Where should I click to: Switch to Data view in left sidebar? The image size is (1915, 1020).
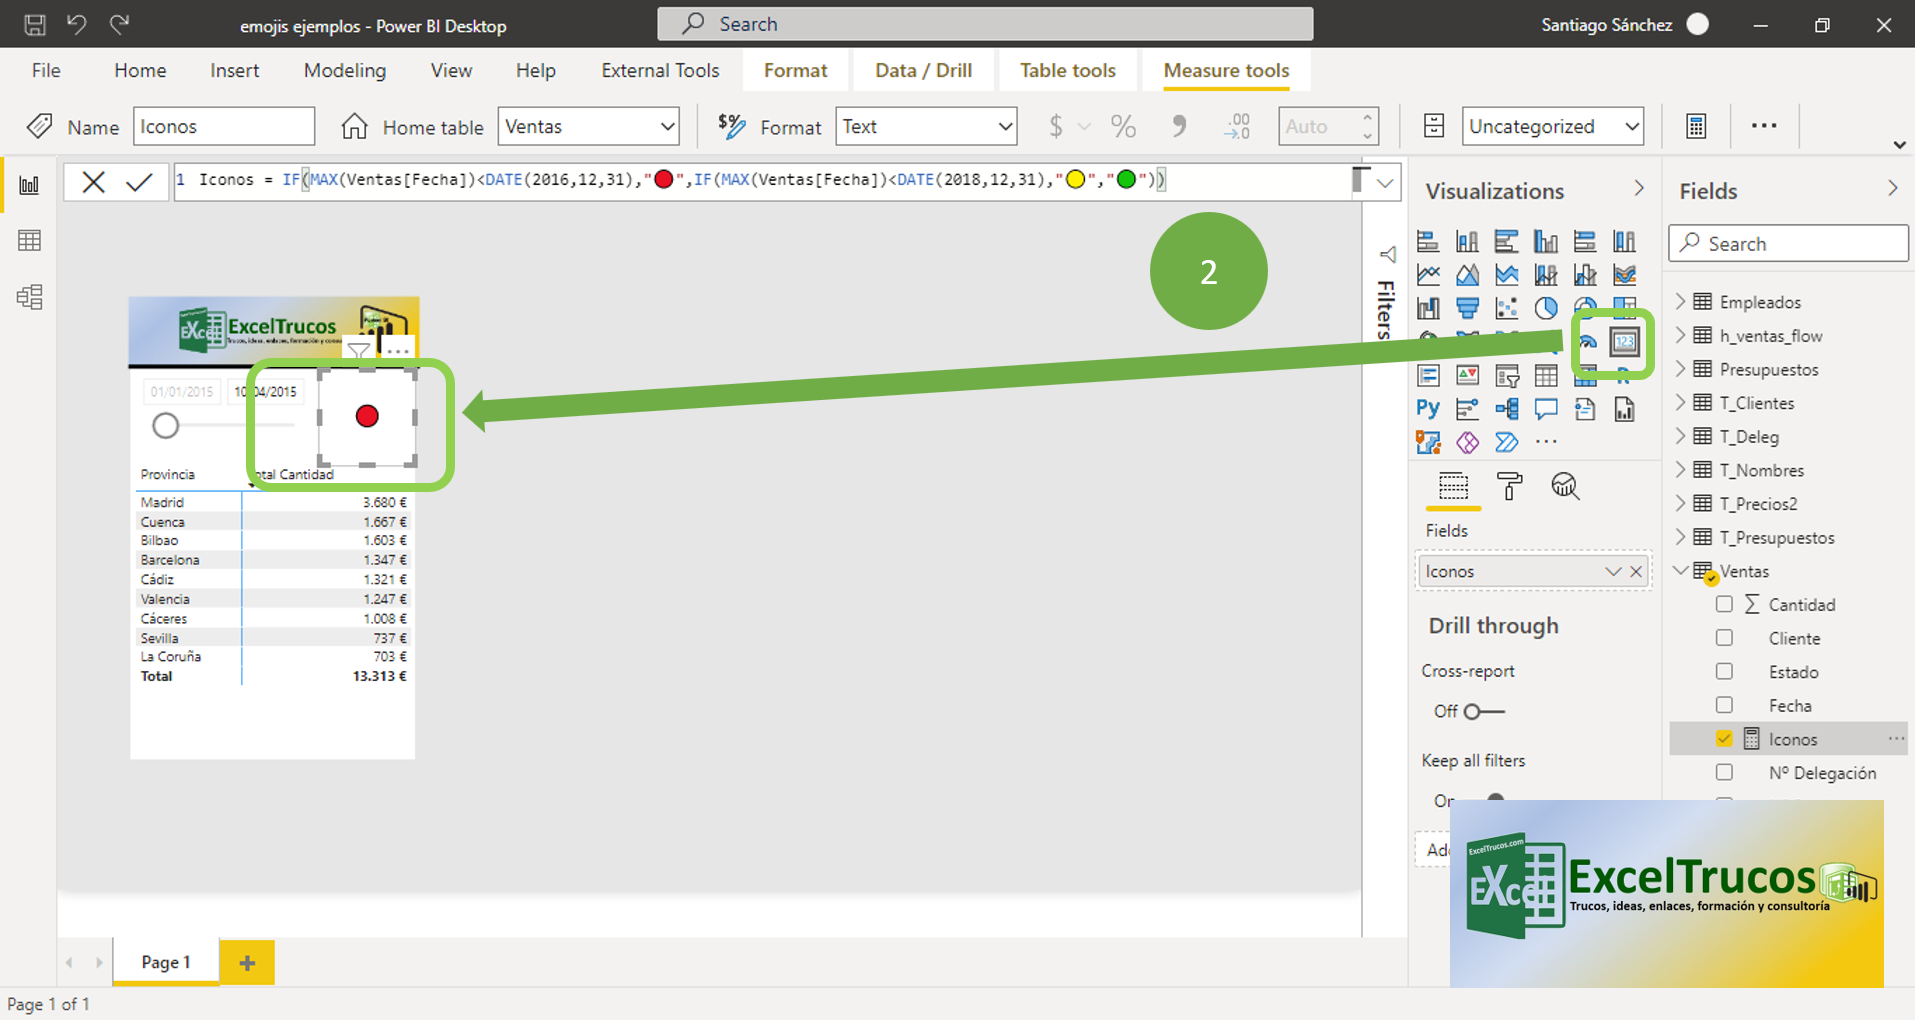coord(29,241)
